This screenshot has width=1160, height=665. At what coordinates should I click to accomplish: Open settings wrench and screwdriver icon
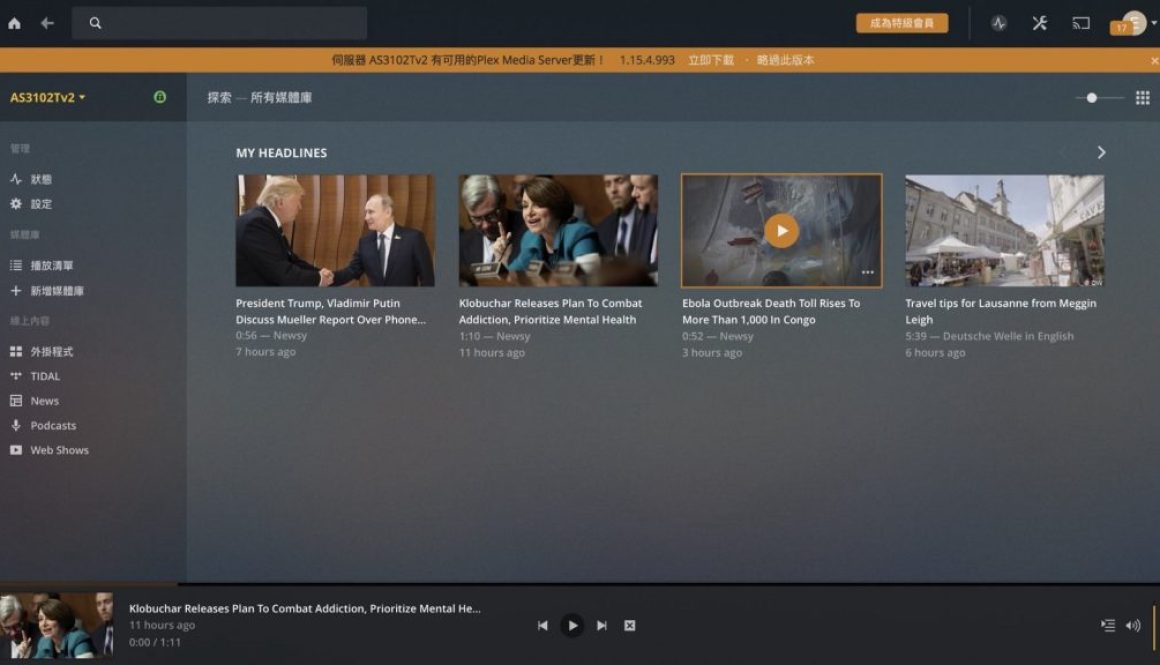tap(1039, 23)
